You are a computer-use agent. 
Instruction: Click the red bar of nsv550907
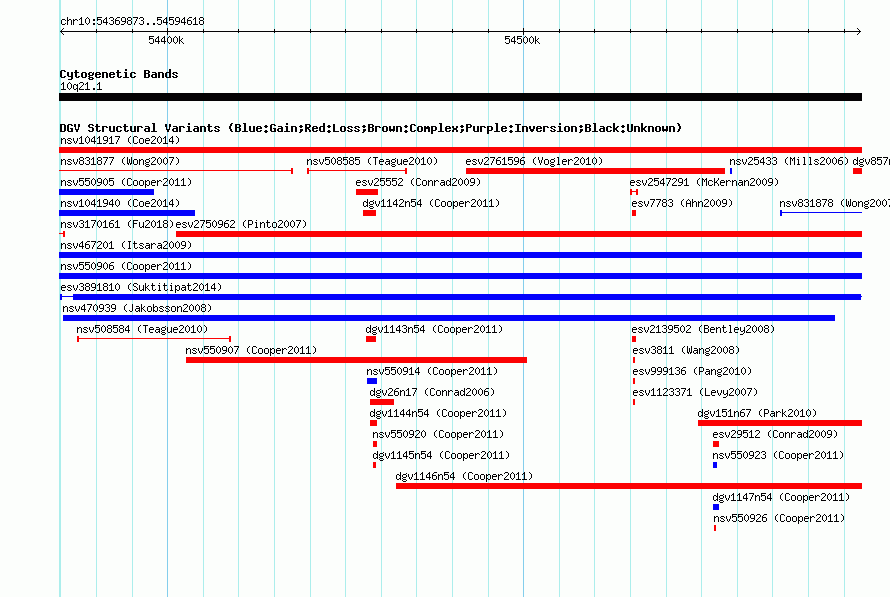coord(356,360)
